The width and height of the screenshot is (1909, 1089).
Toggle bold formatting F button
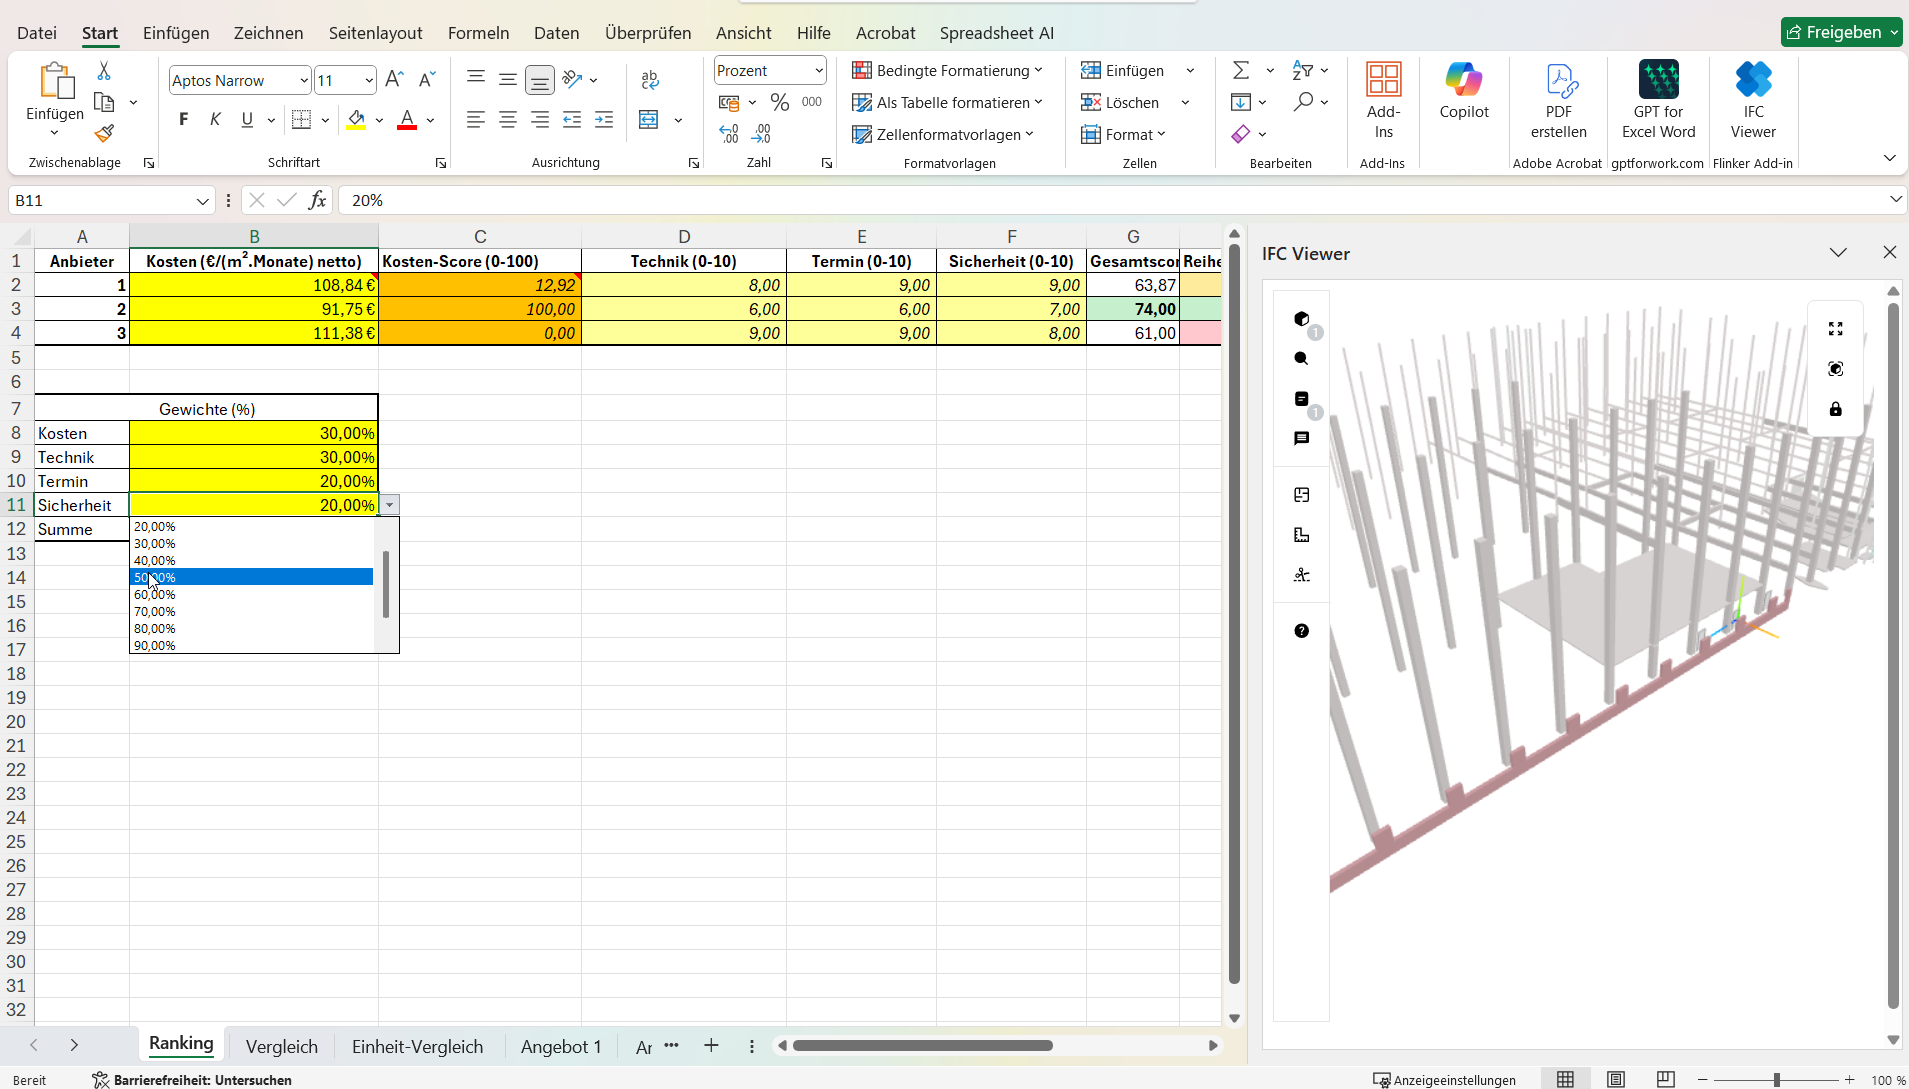[183, 120]
